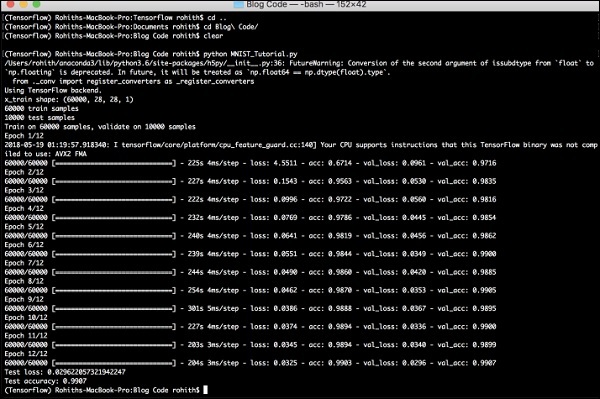
Task: Click the 'Epoch 7/12' label
Action: (x=24, y=263)
